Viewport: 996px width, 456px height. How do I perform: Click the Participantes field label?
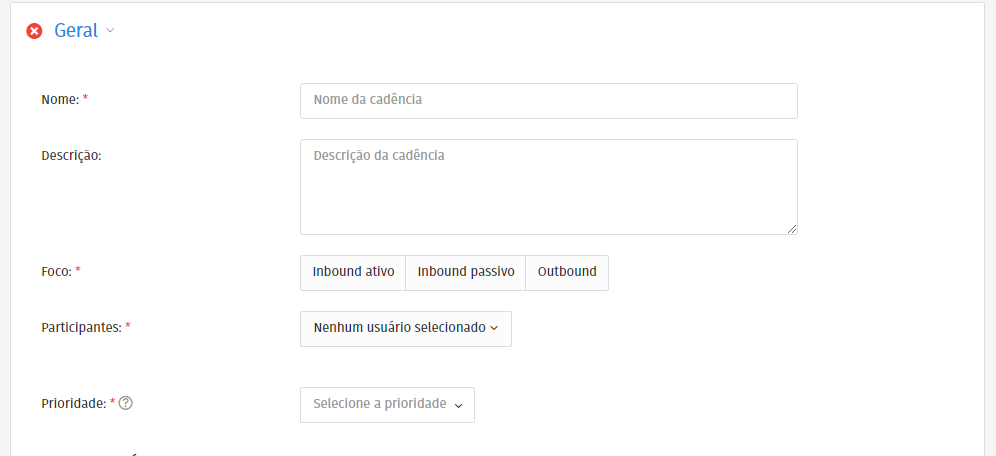(81, 327)
